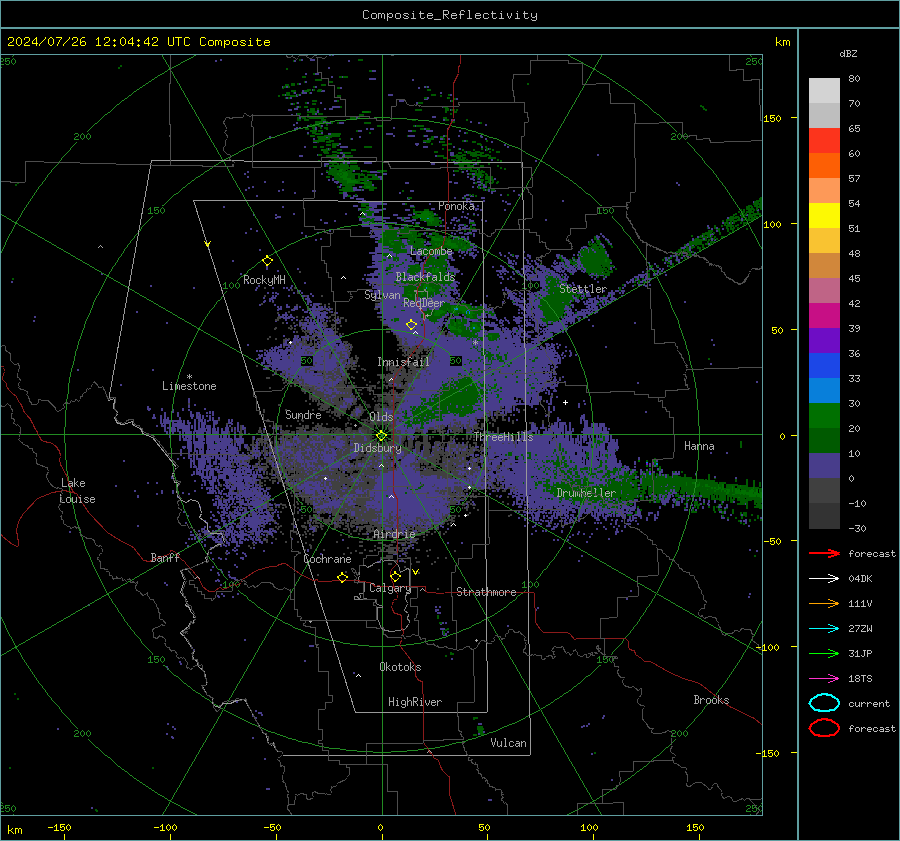This screenshot has width=900, height=841.
Task: Click the HighRiver label
Action: [x=415, y=702]
